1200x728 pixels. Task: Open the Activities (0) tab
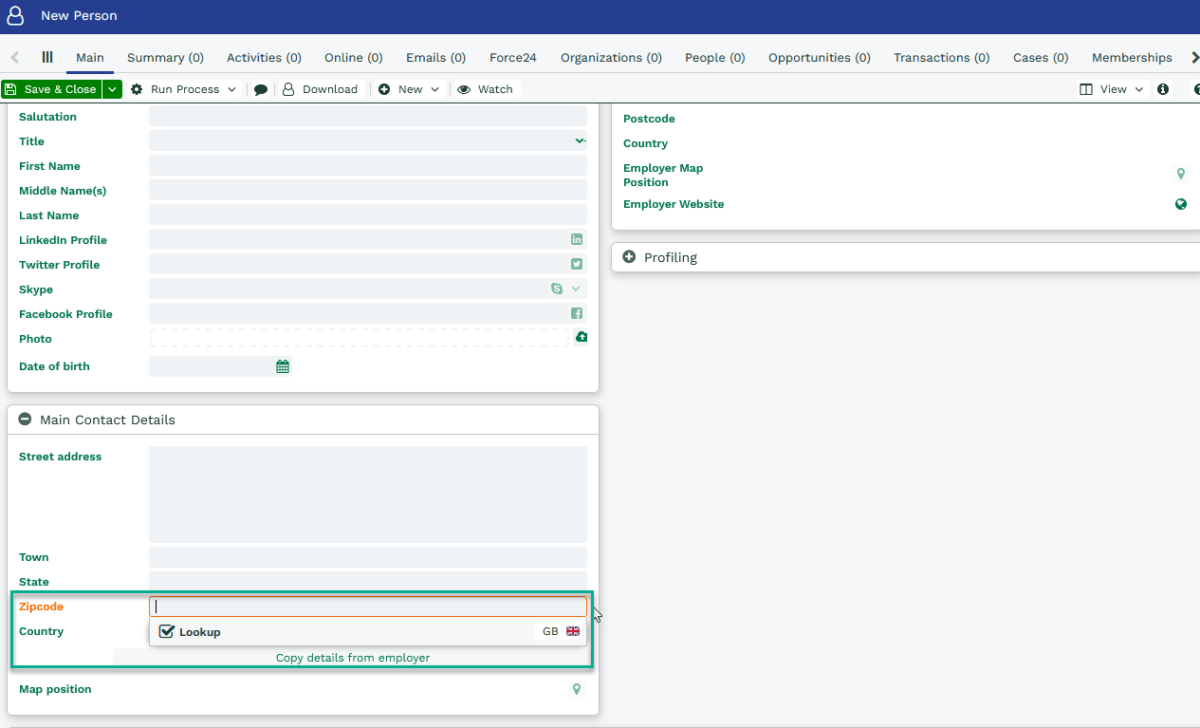264,58
